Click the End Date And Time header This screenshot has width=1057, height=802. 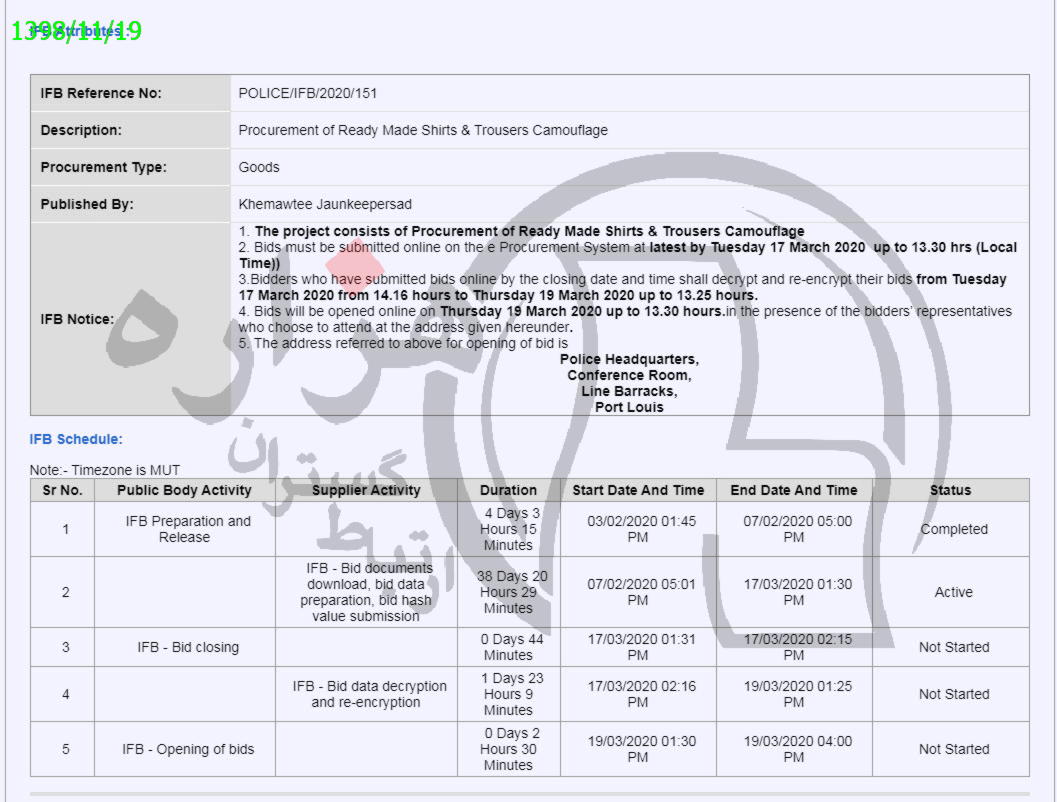pos(793,490)
